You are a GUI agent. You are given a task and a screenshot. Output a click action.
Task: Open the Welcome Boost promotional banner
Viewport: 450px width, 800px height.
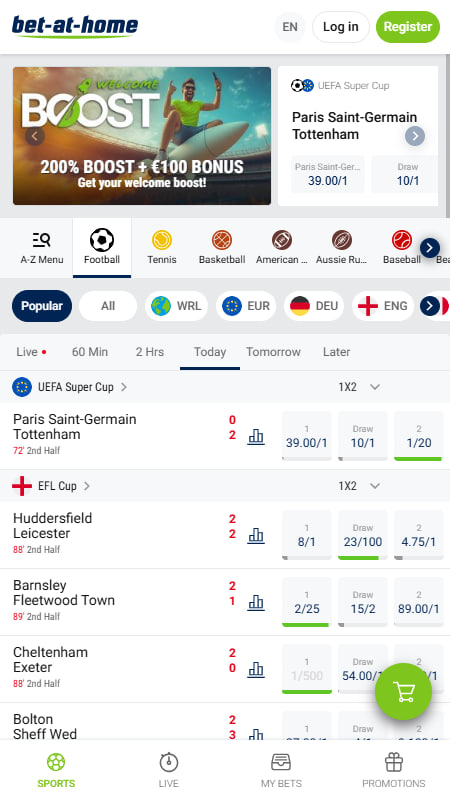[142, 136]
